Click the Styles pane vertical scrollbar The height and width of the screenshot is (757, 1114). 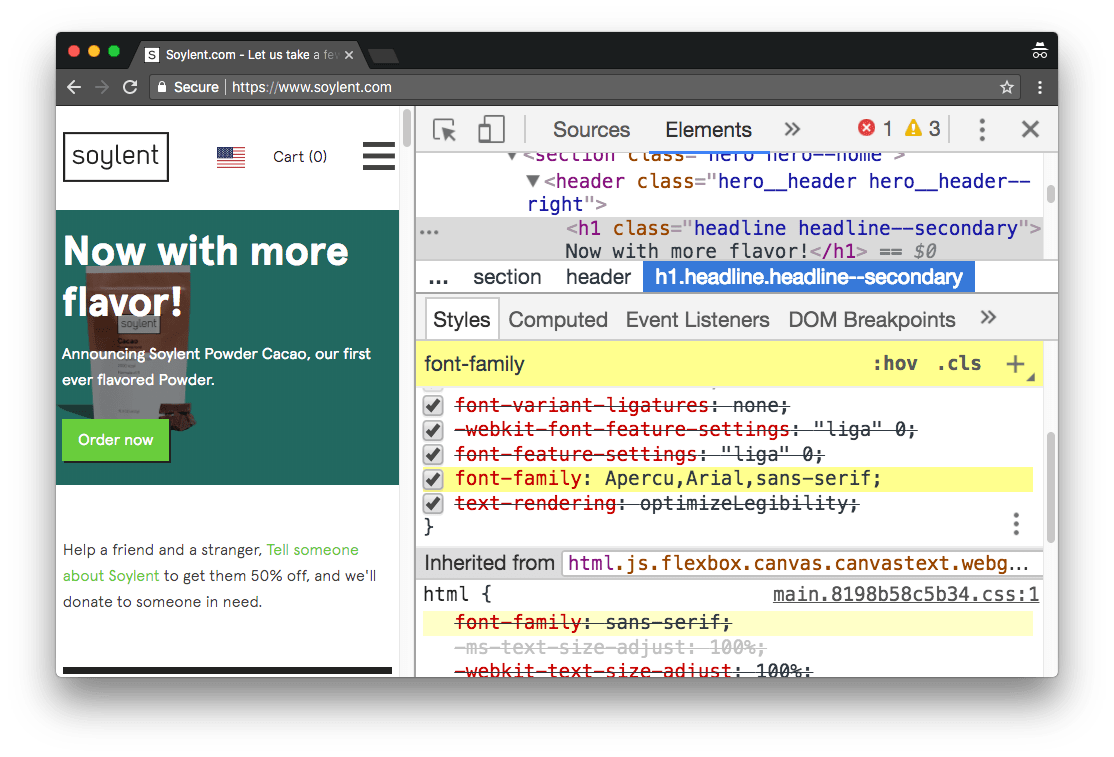click(x=1051, y=486)
